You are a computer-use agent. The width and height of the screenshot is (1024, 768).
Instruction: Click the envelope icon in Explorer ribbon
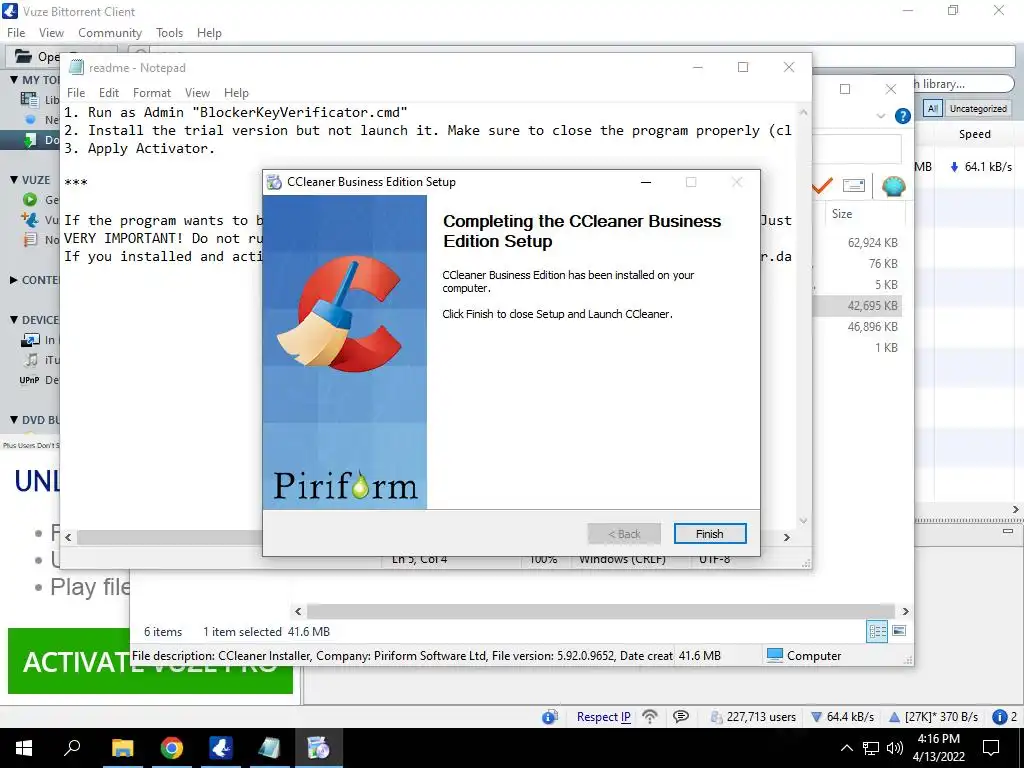854,186
